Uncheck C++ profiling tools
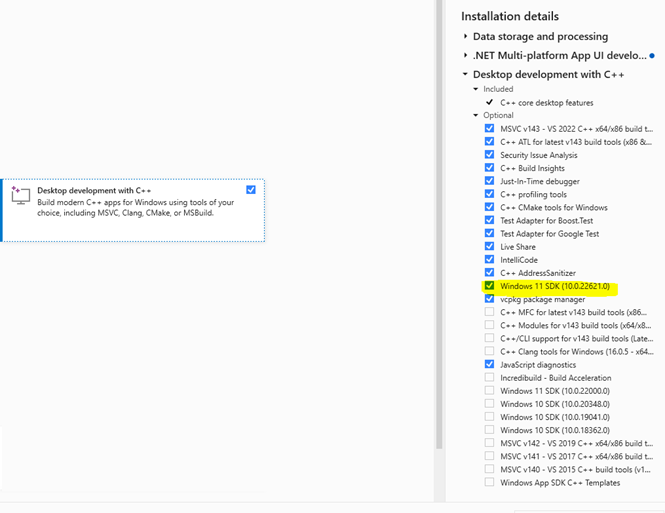665x513 pixels. (489, 194)
